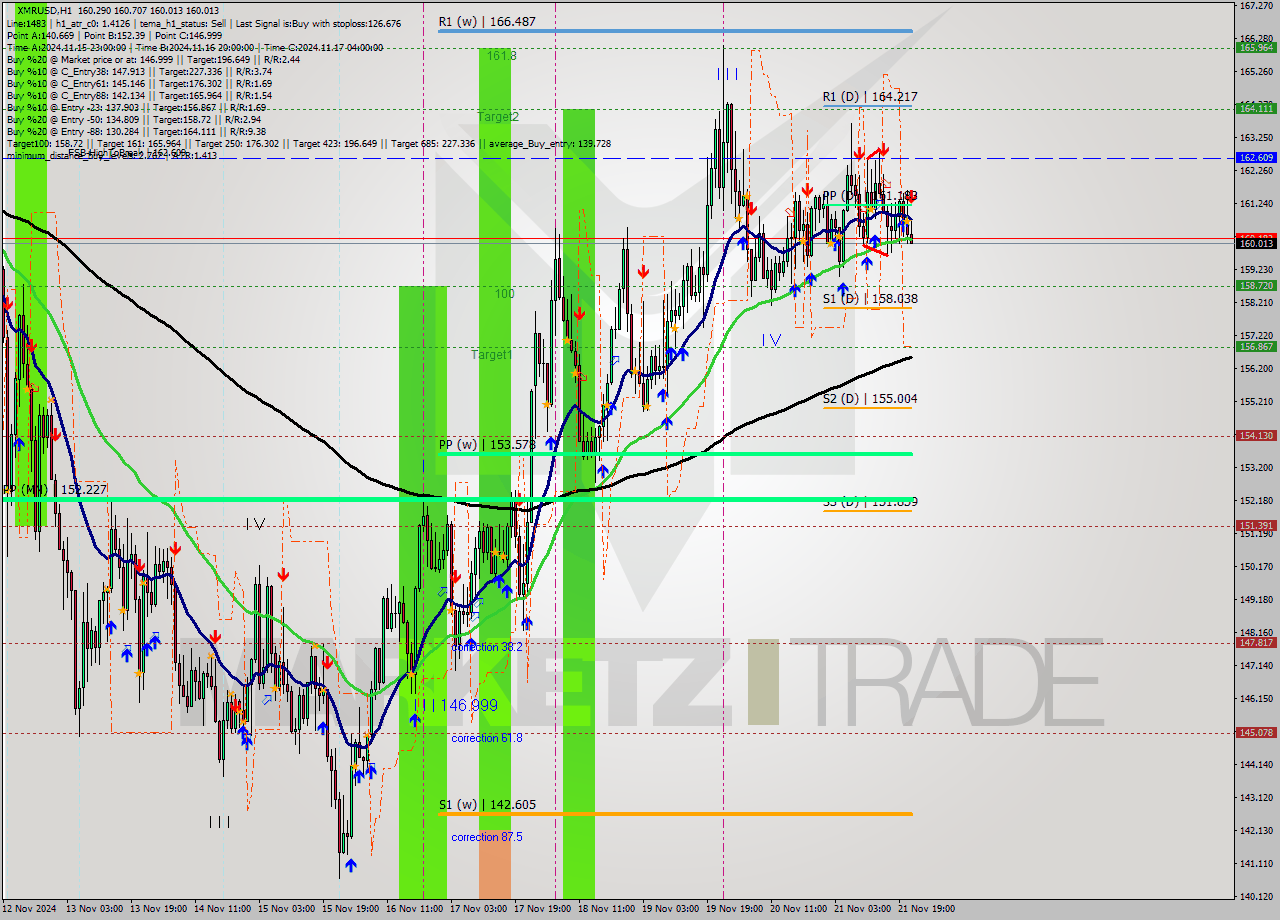
Task: Click the red 154.130 price tag
Action: (1256, 435)
